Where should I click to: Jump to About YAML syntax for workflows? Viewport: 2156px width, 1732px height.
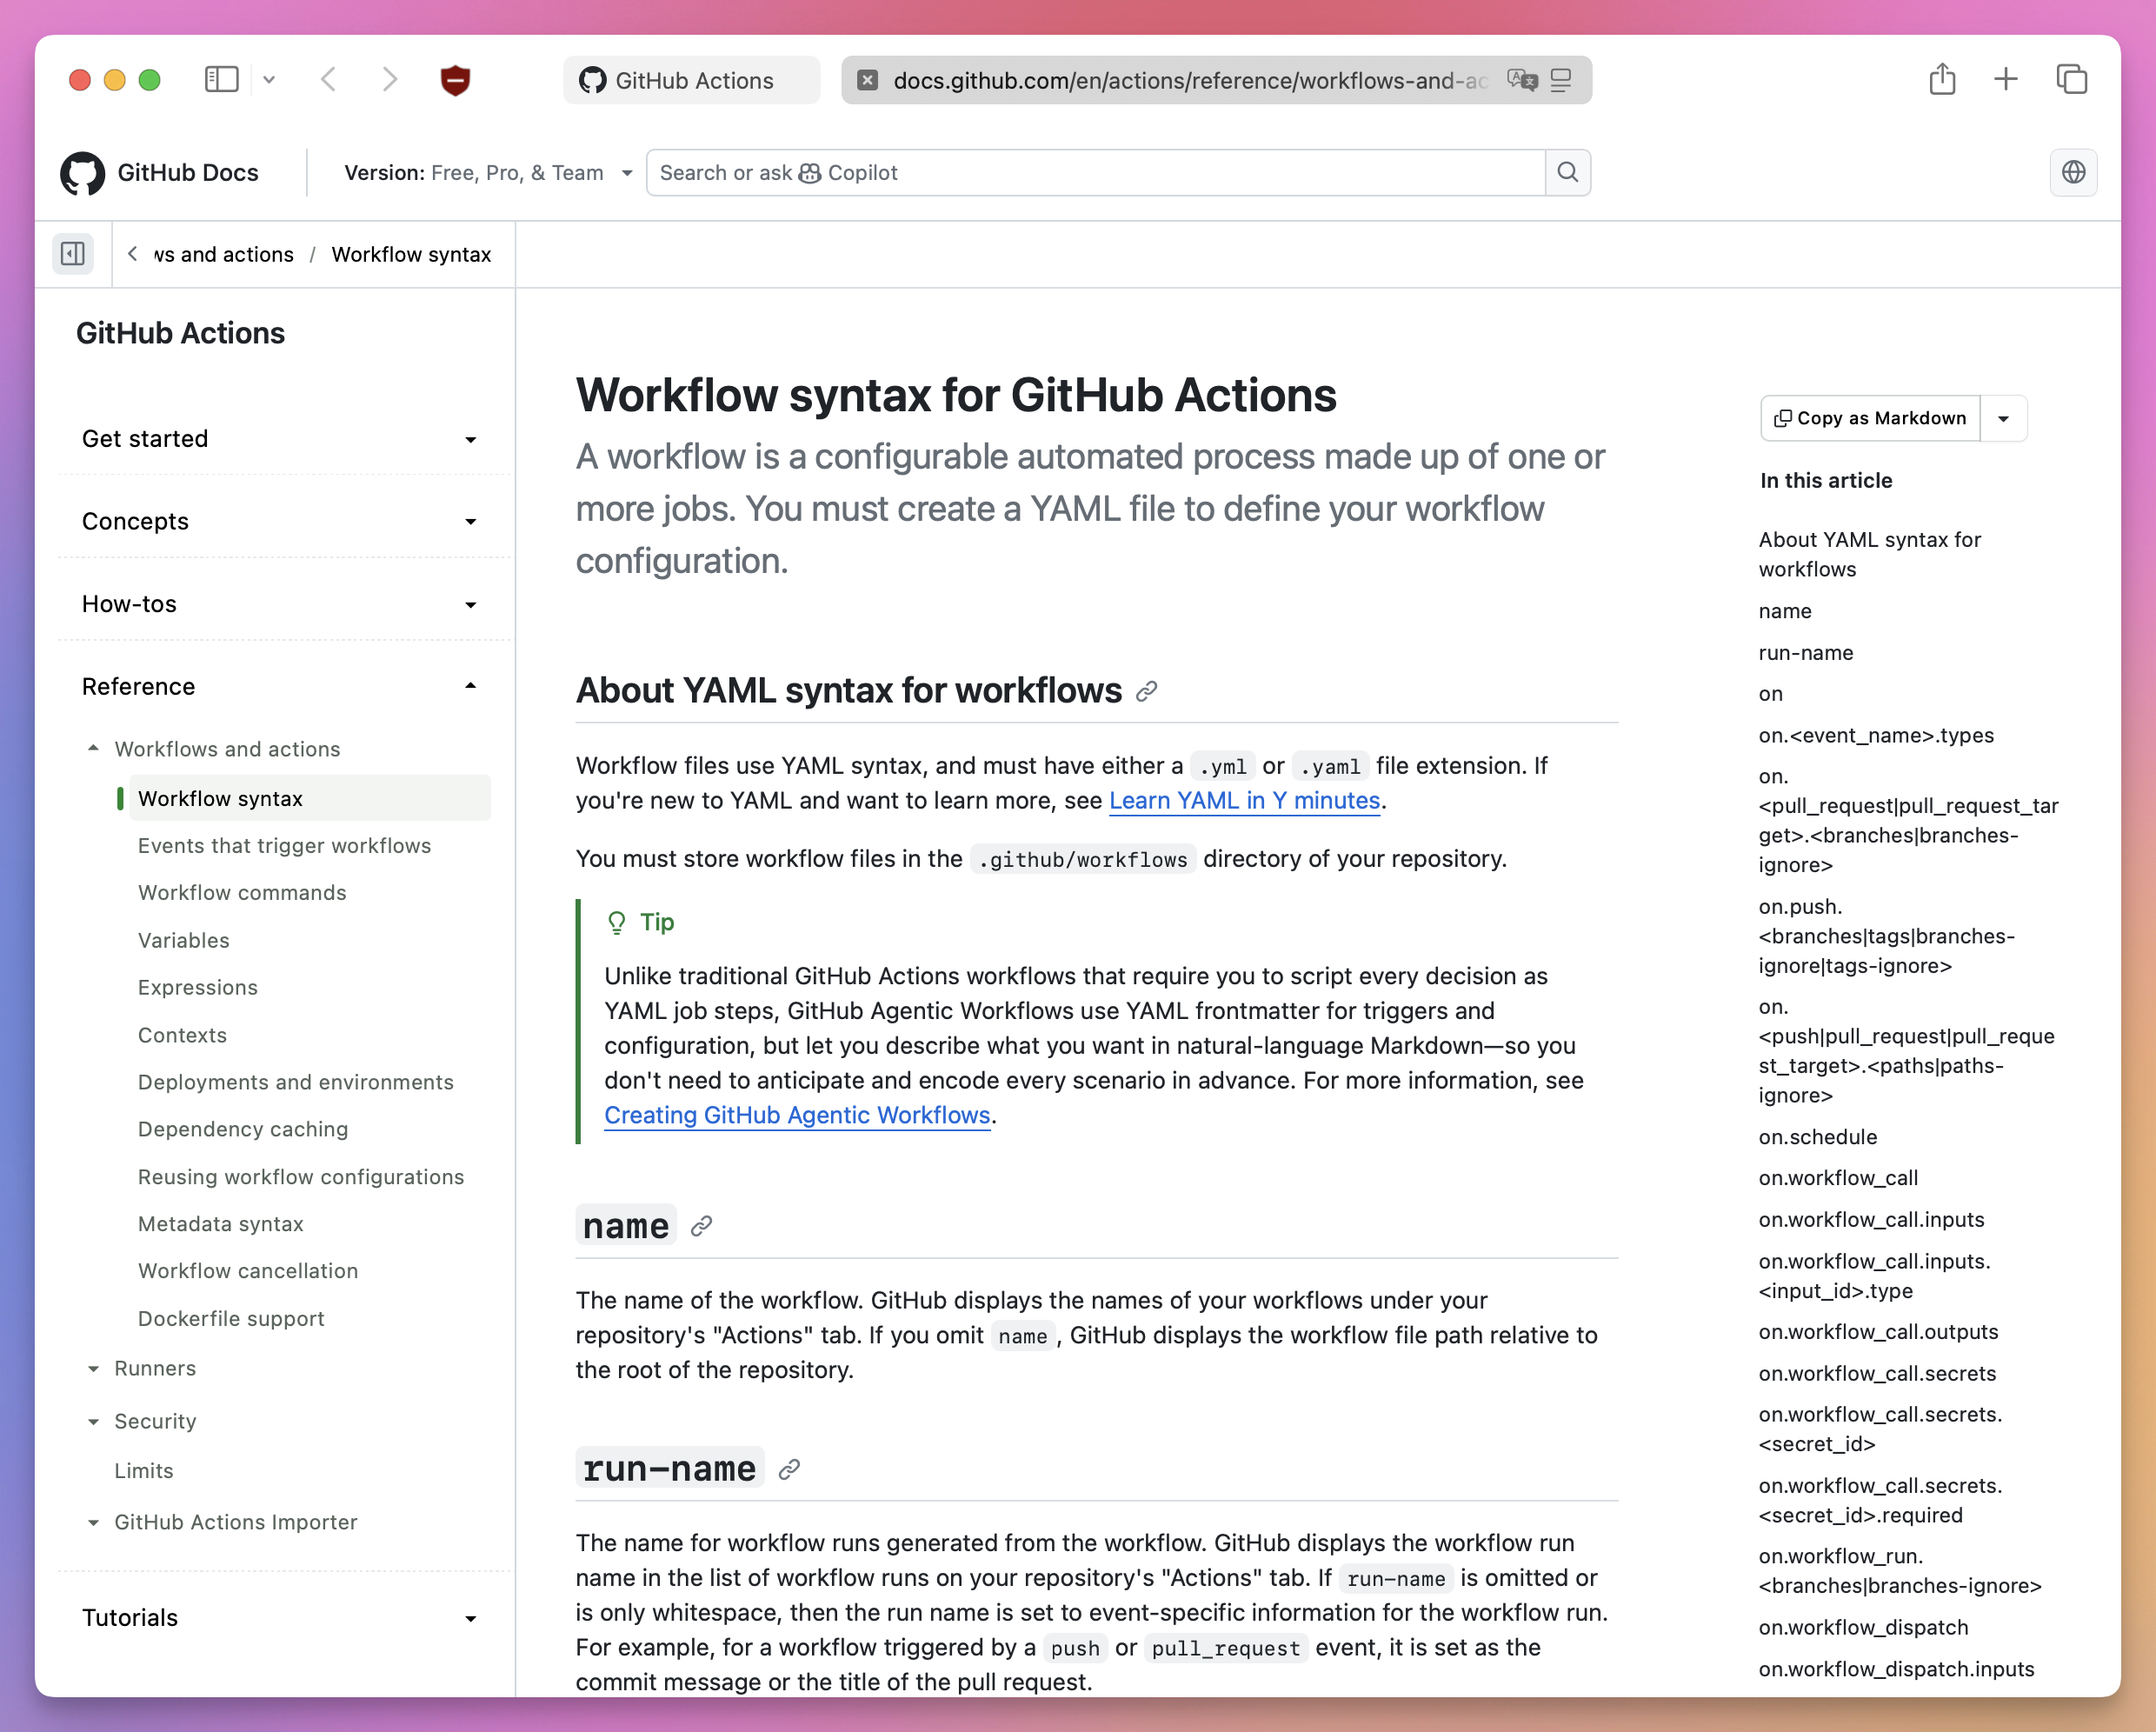pos(1869,554)
